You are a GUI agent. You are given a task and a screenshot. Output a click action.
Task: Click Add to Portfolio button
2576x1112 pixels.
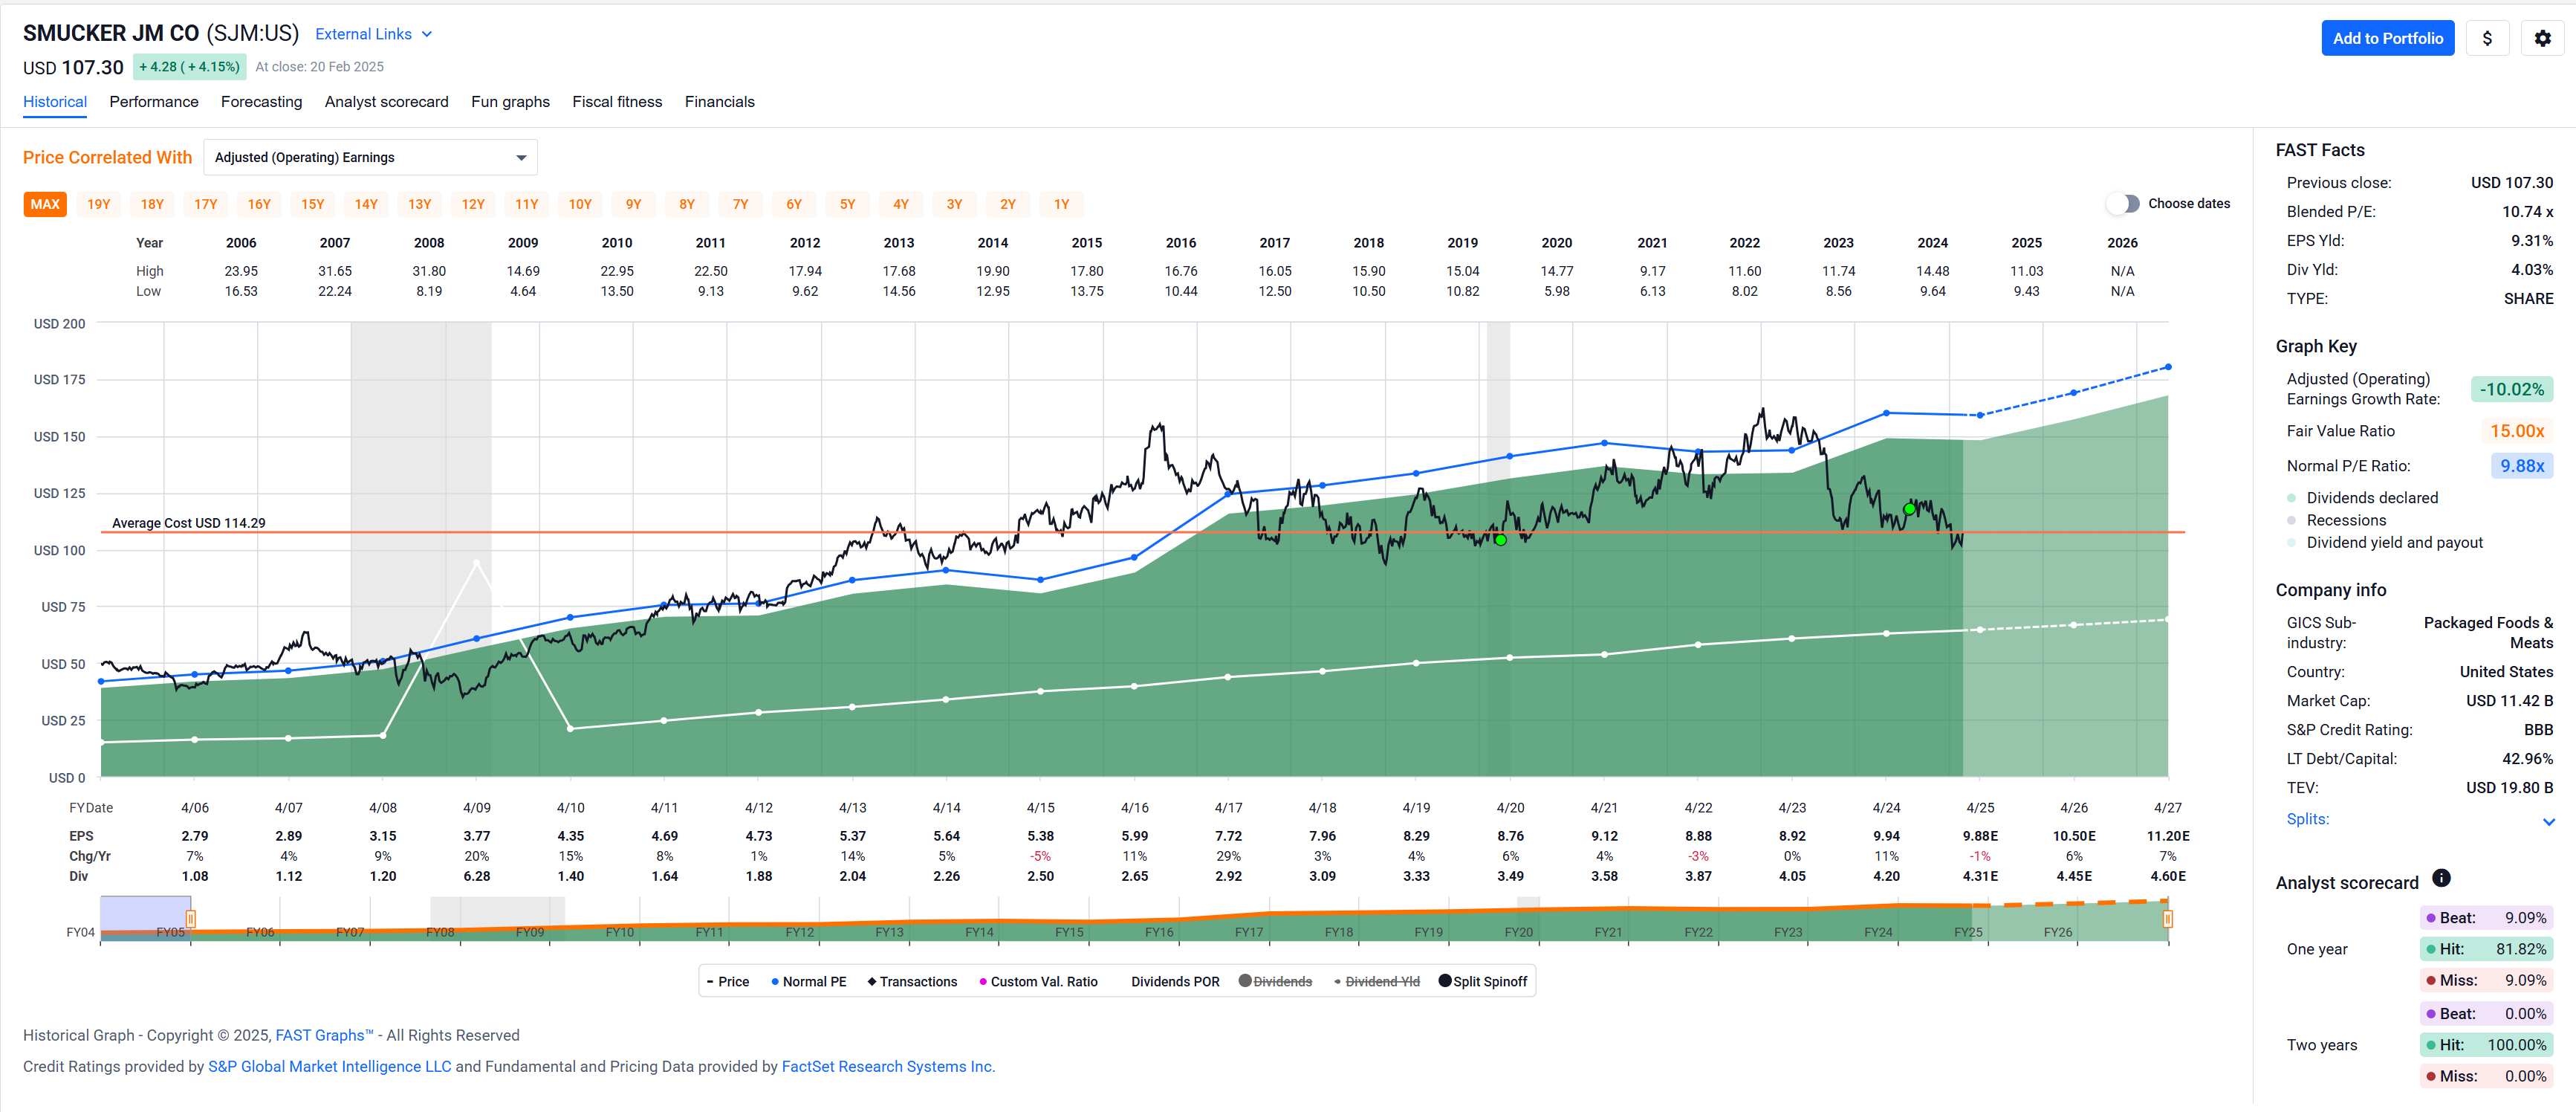click(2387, 38)
